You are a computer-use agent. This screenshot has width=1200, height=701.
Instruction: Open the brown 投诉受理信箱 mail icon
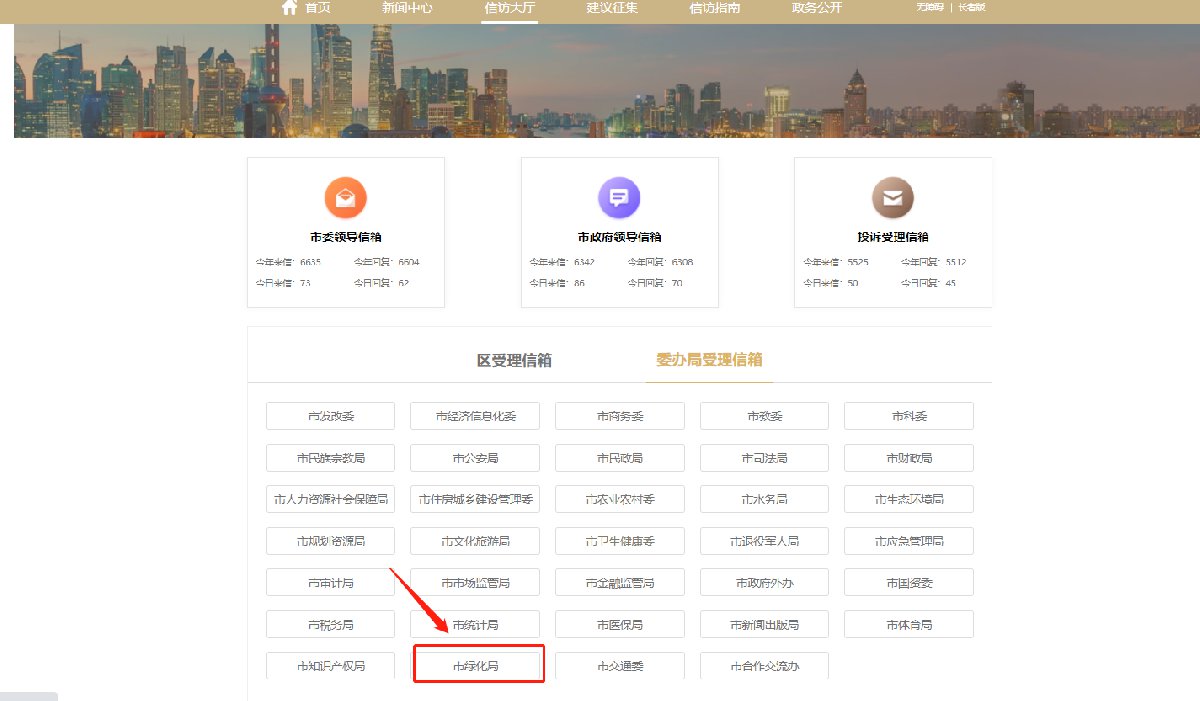(893, 197)
